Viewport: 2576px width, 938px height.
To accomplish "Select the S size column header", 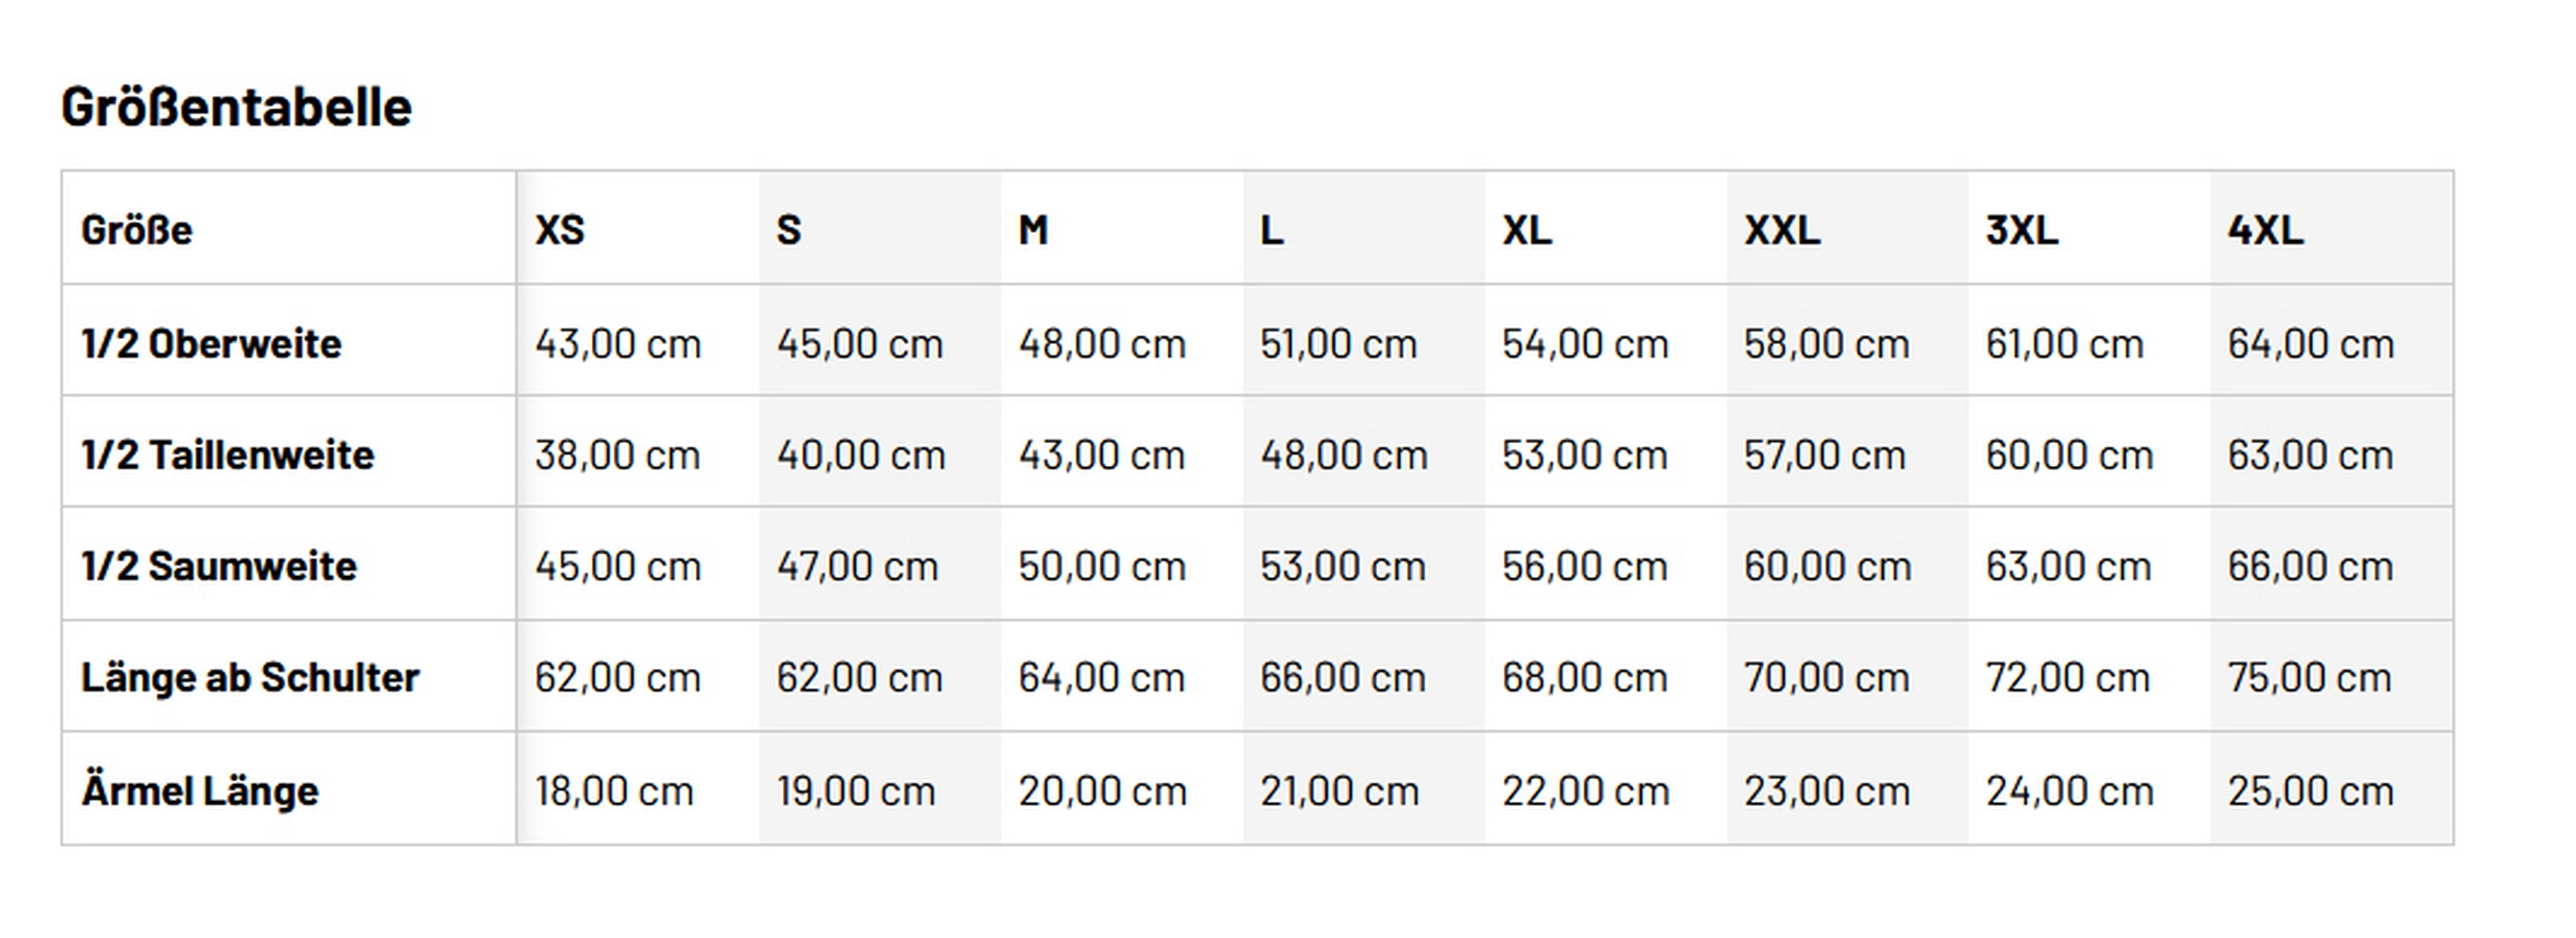I will click(x=789, y=230).
